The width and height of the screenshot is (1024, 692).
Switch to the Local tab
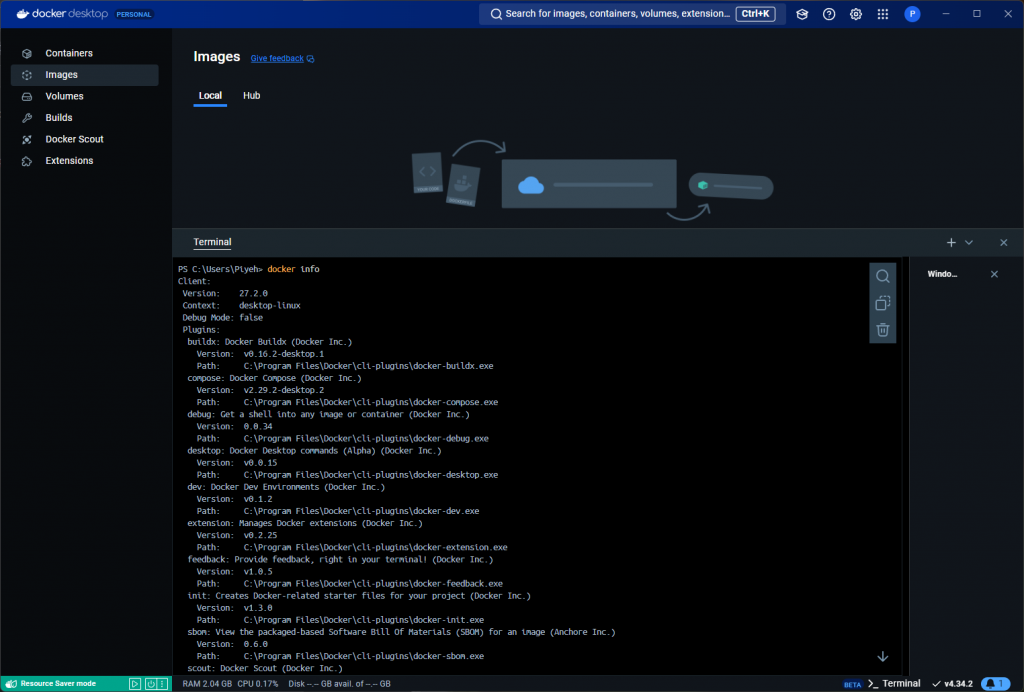click(210, 96)
